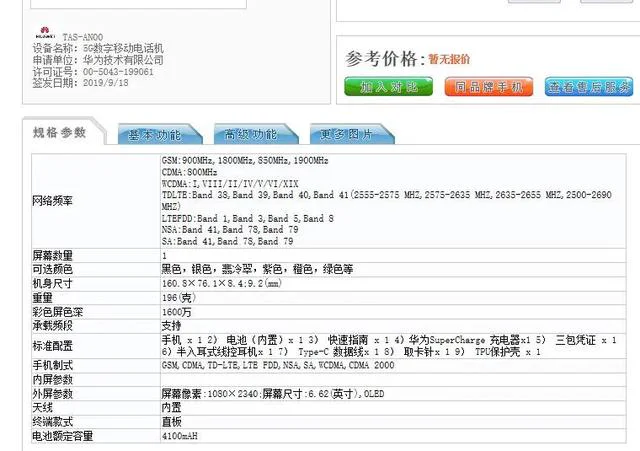
Task: Click the green 加入对比 button
Action: click(388, 87)
